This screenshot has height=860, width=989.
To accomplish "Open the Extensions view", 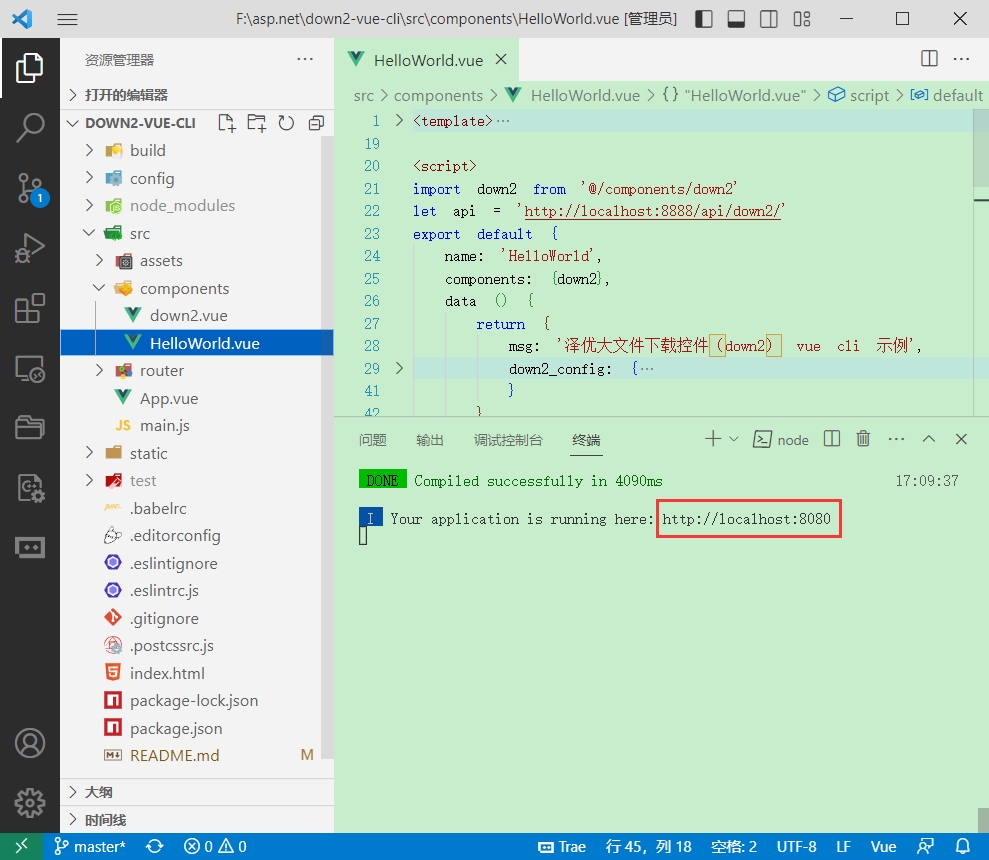I will coord(30,309).
